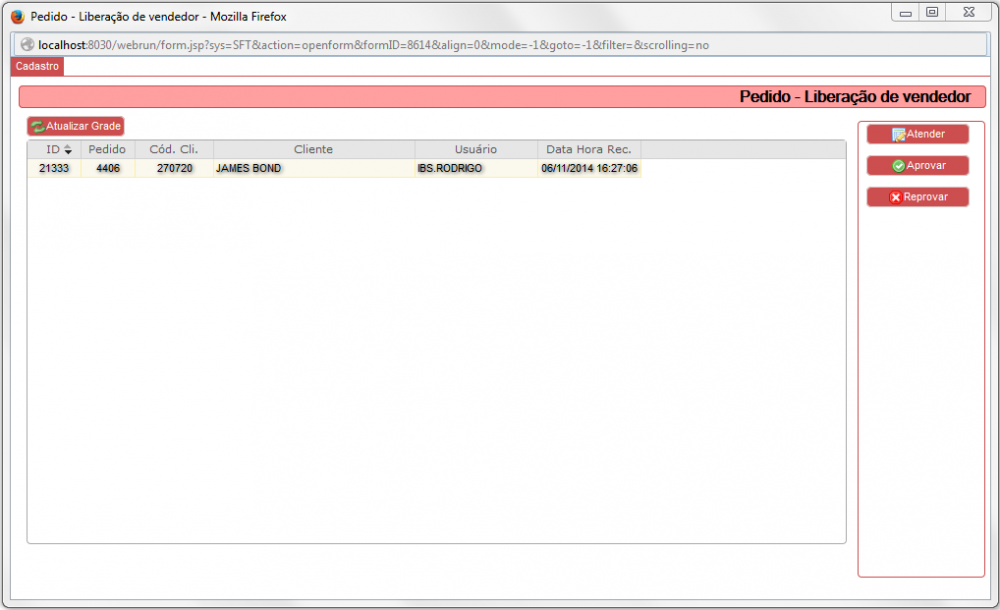Click the Atender button
The image size is (1000, 610).
click(x=917, y=134)
